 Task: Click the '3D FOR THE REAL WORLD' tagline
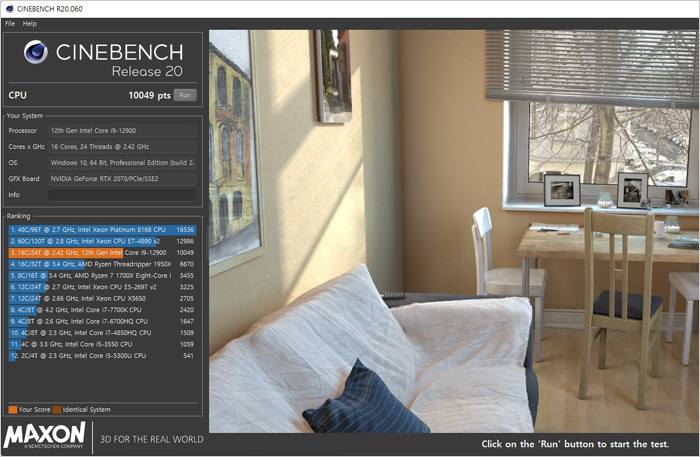tap(151, 439)
